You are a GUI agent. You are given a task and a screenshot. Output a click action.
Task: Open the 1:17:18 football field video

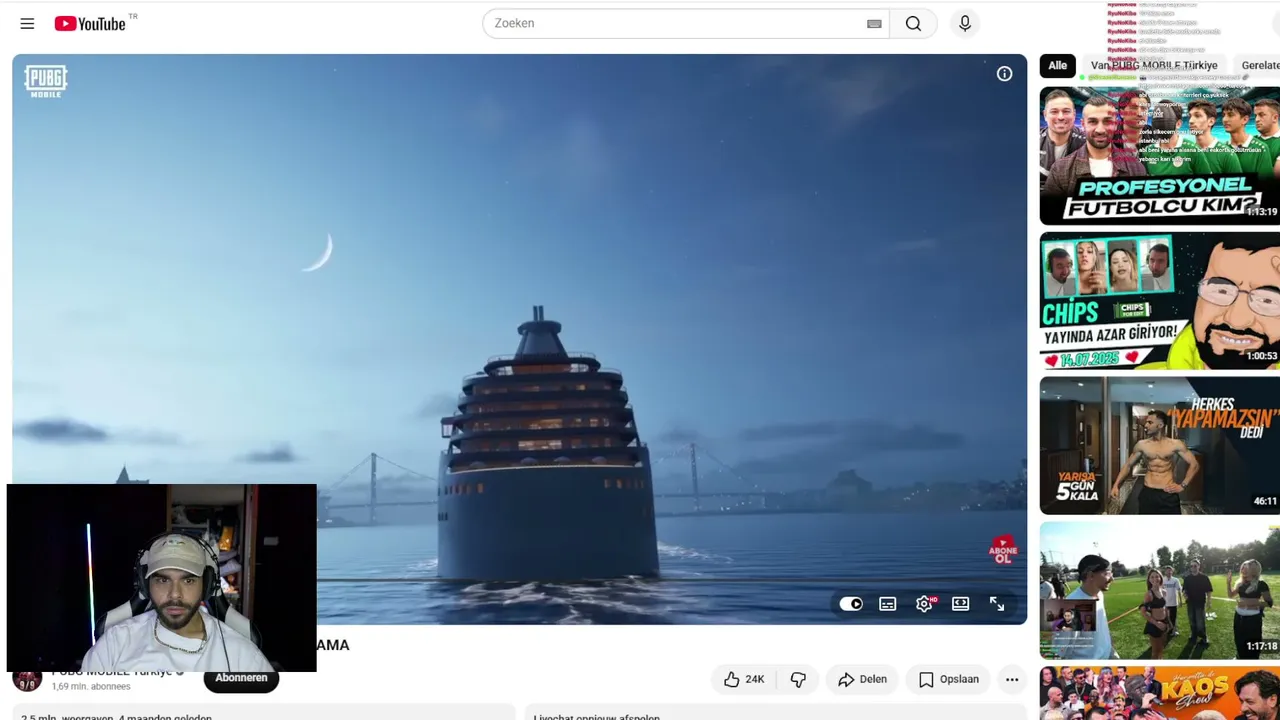1160,591
